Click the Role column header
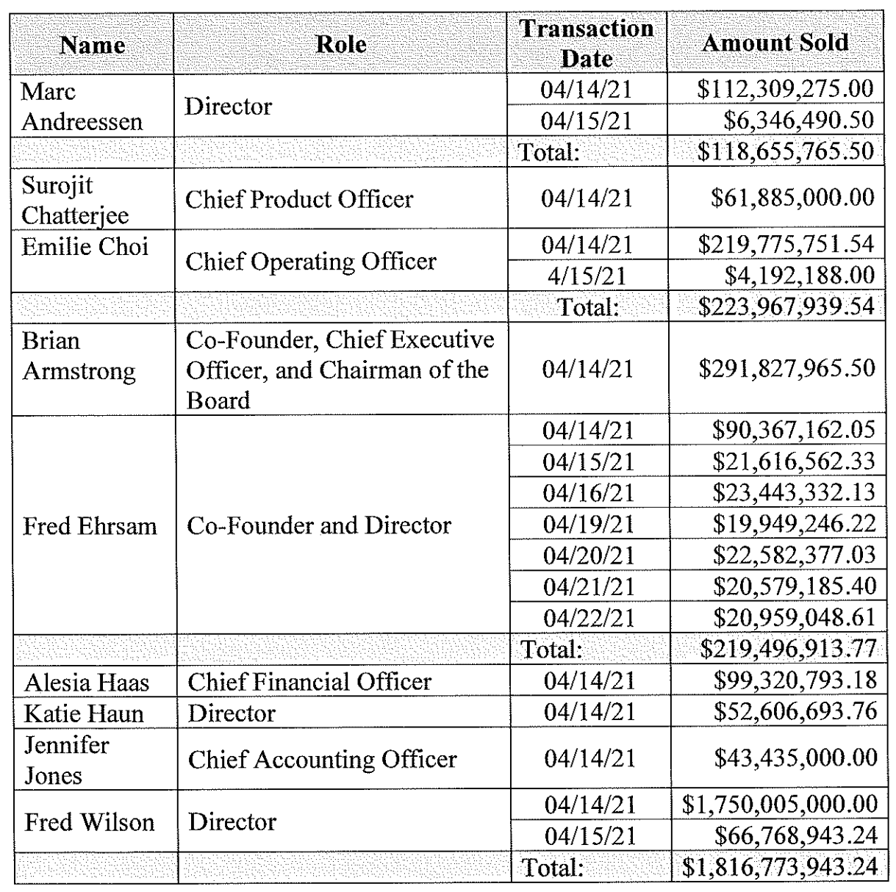This screenshot has width=896, height=892. pos(340,44)
